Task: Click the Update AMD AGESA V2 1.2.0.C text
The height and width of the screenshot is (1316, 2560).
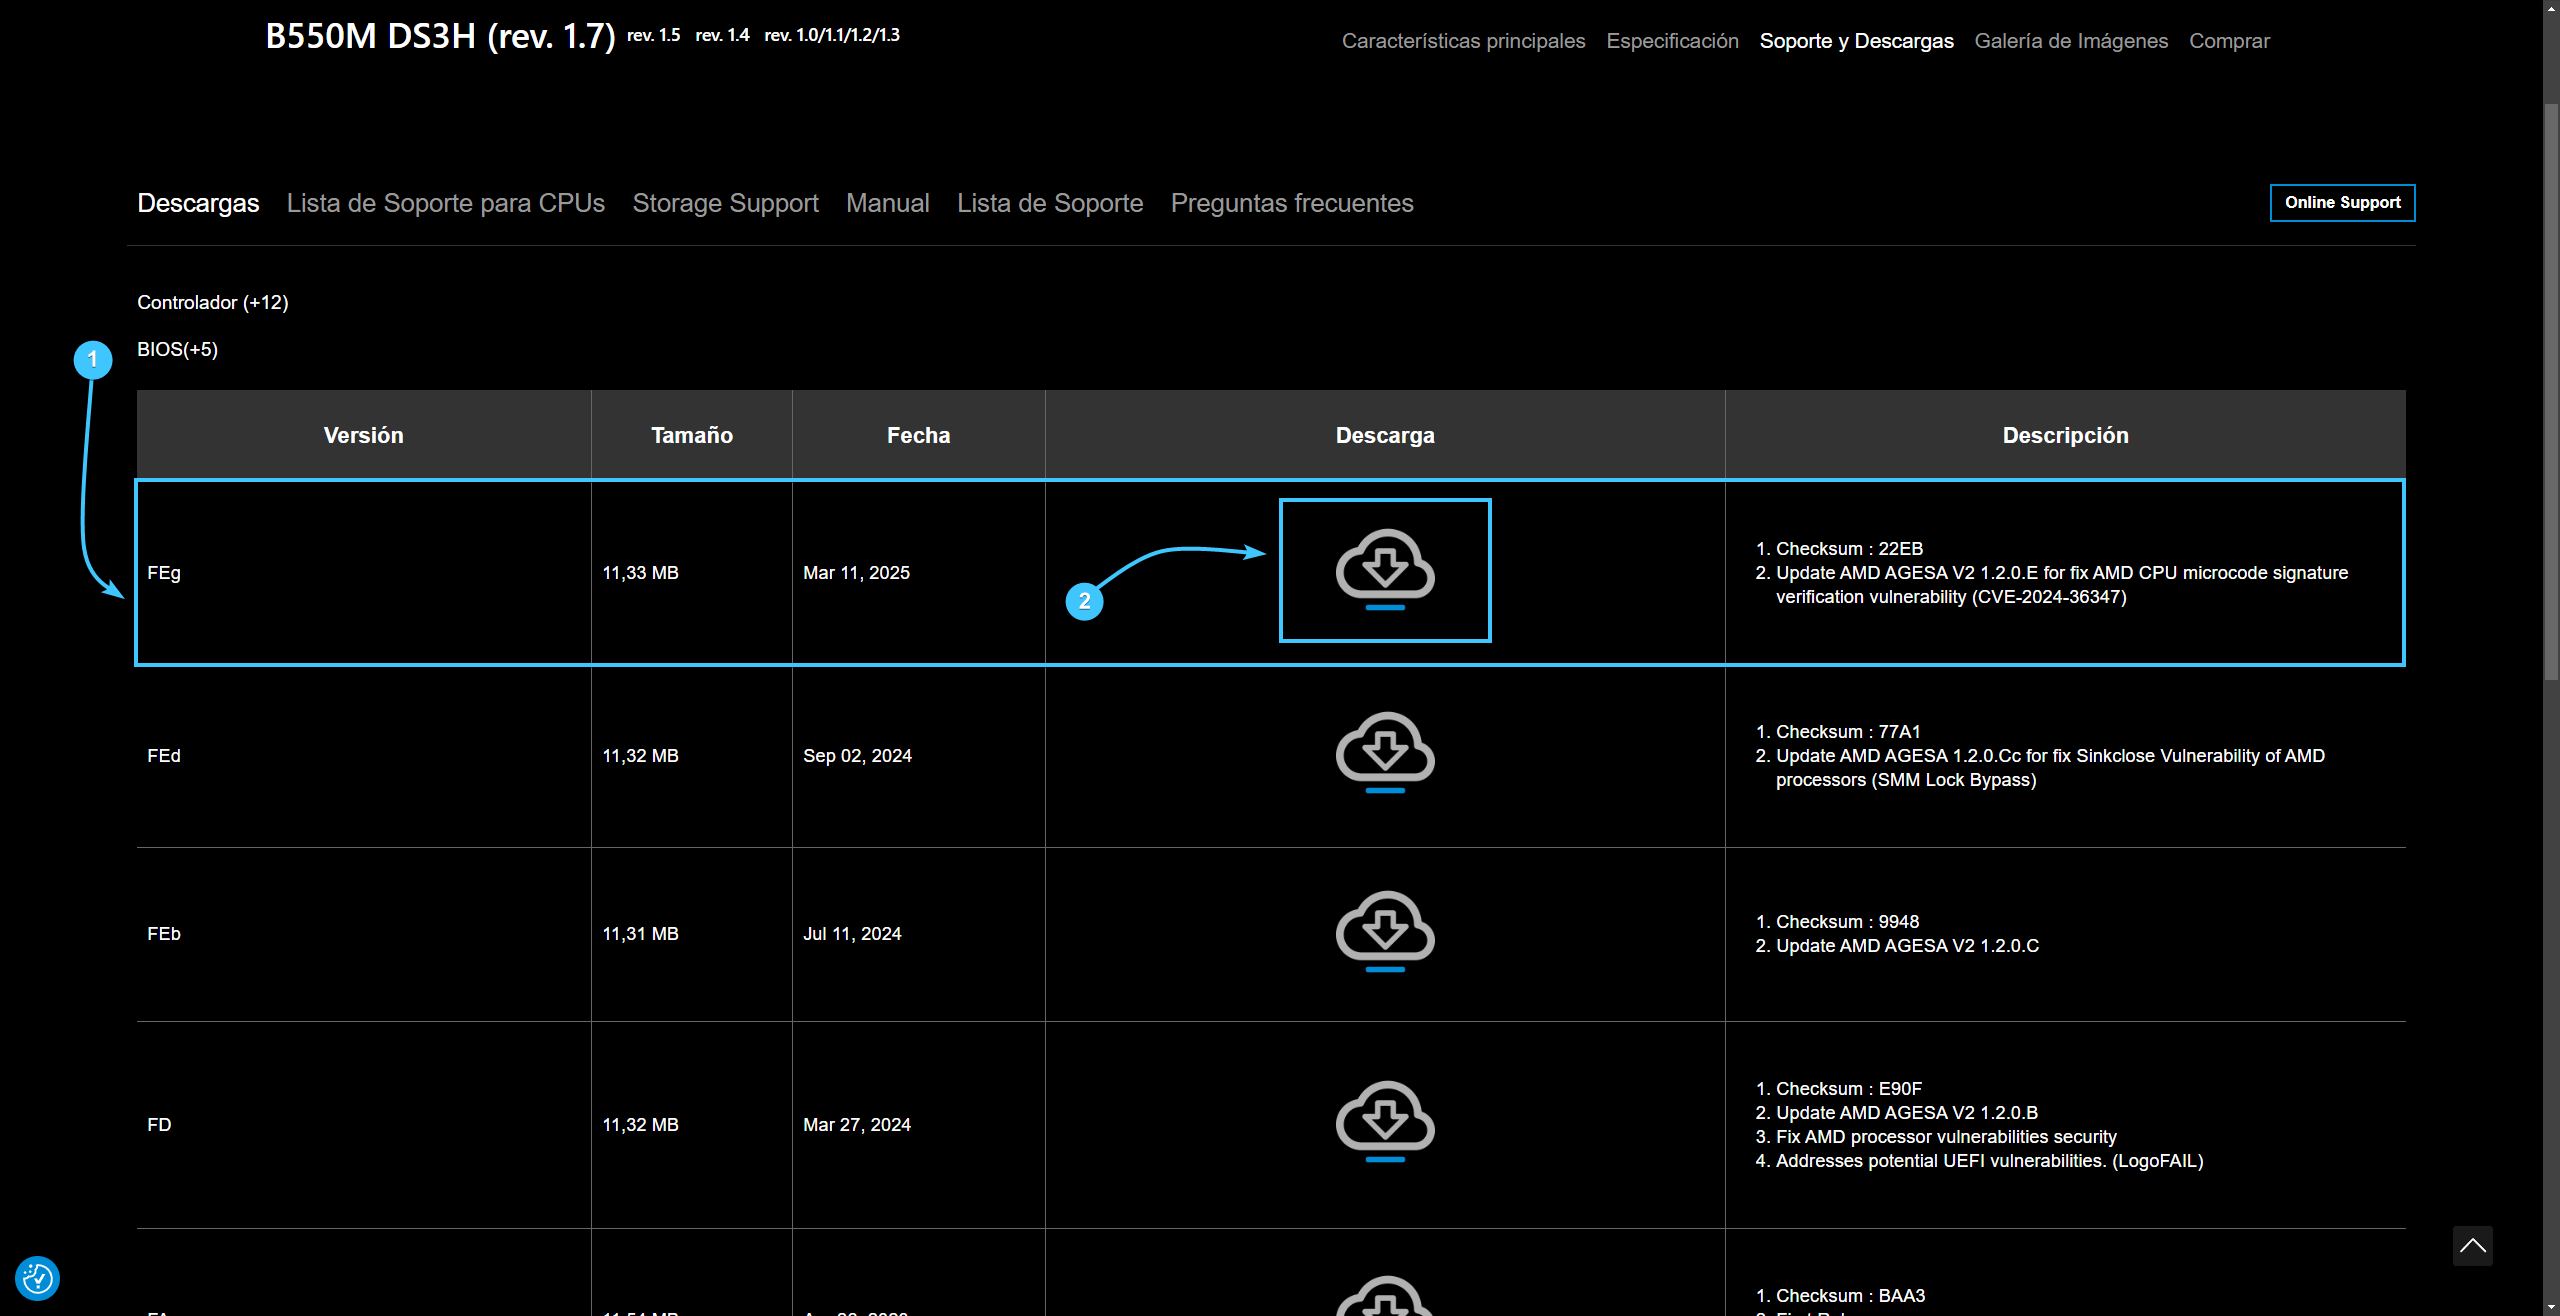Action: coord(1907,946)
